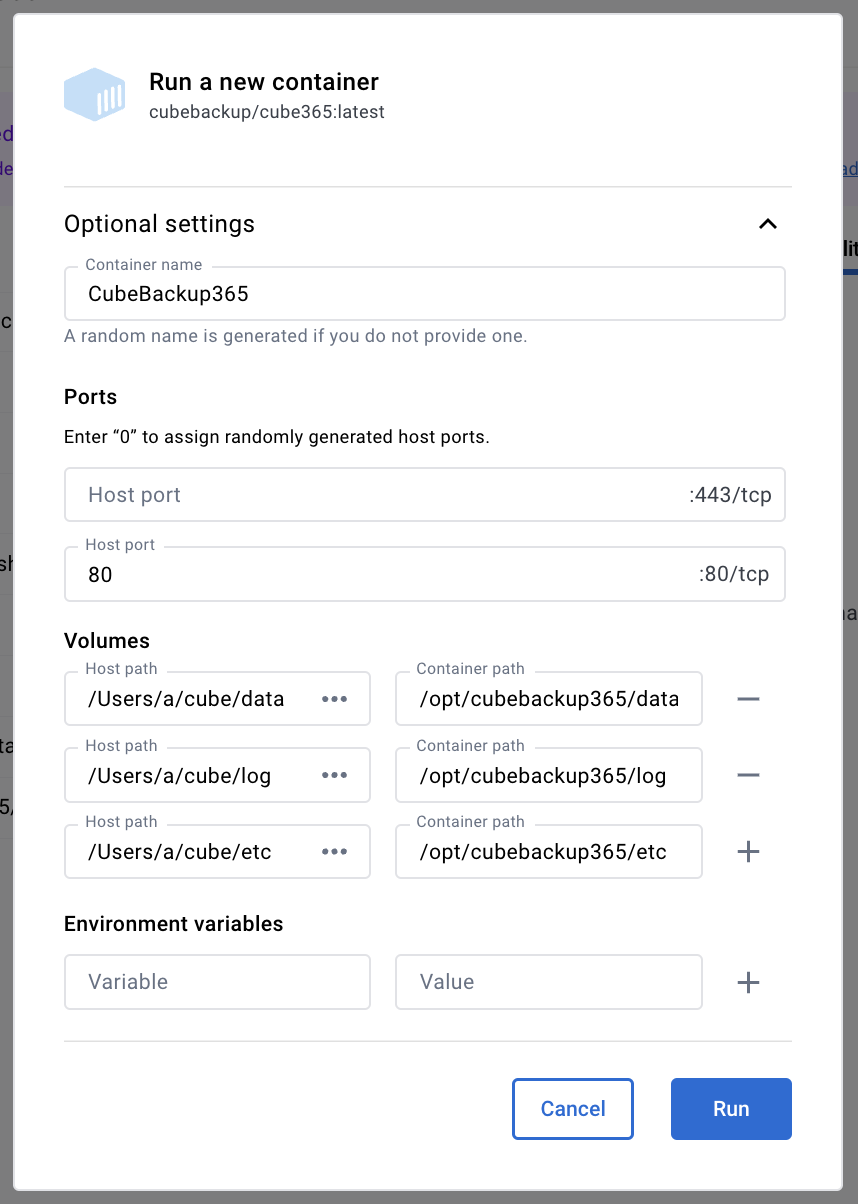Click the Host port field for 80/tcp
This screenshot has width=858, height=1204.
424,574
